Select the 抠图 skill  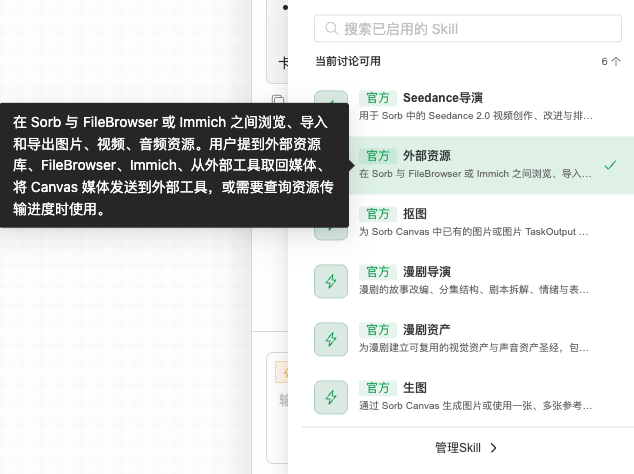click(468, 223)
